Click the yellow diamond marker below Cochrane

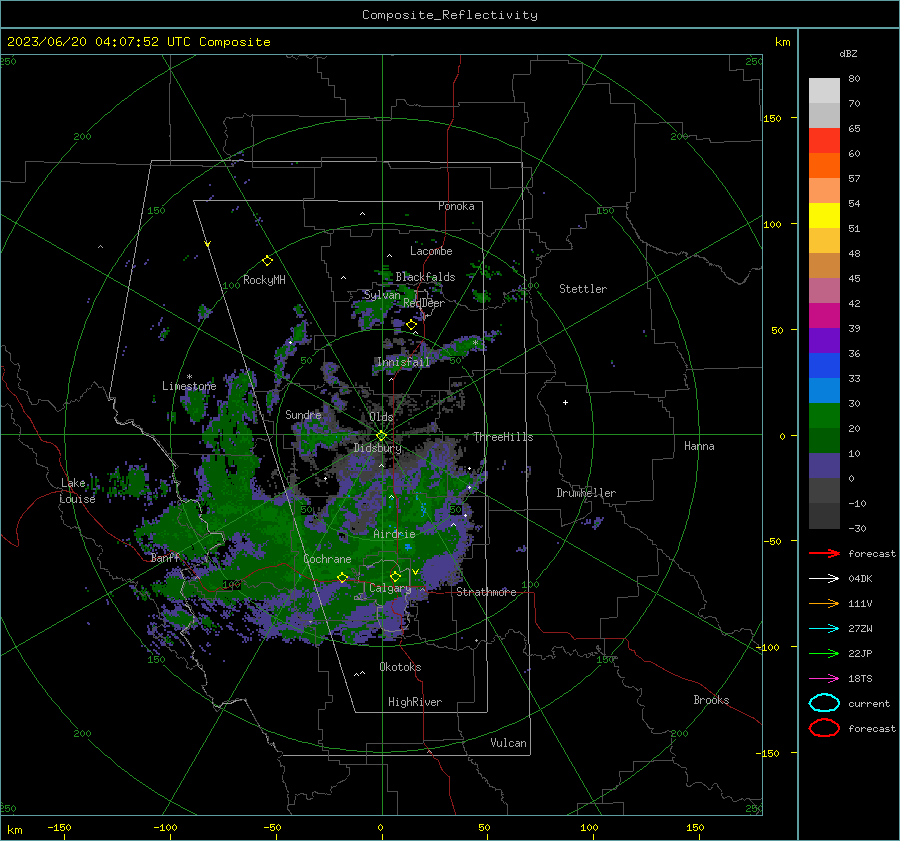pos(342,577)
